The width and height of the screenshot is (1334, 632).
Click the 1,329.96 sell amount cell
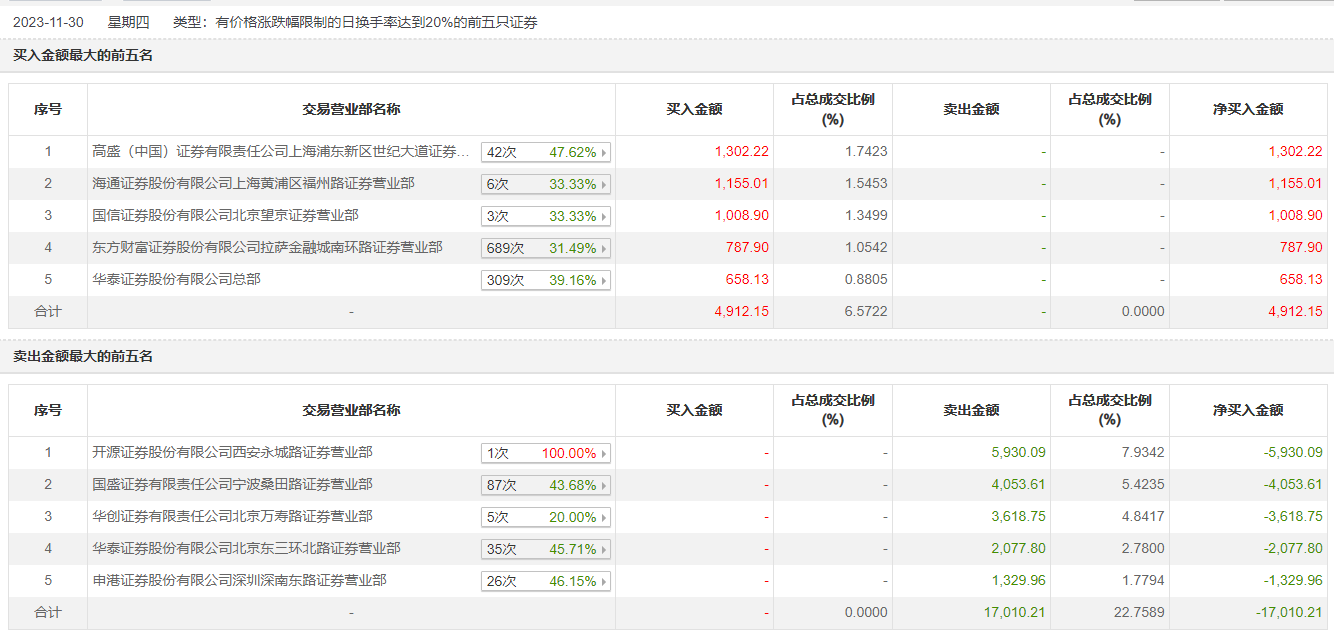(1018, 581)
